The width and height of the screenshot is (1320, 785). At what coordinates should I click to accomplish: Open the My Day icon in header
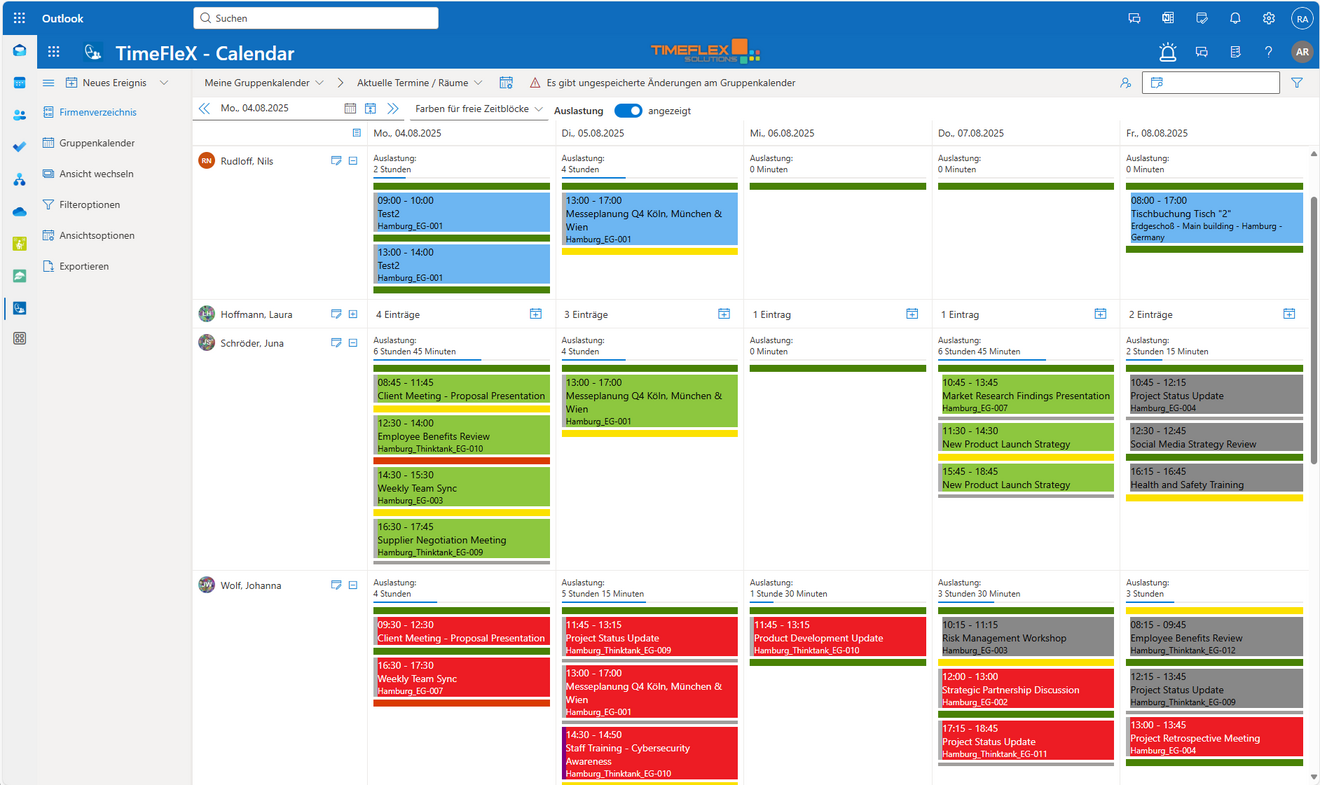1202,18
